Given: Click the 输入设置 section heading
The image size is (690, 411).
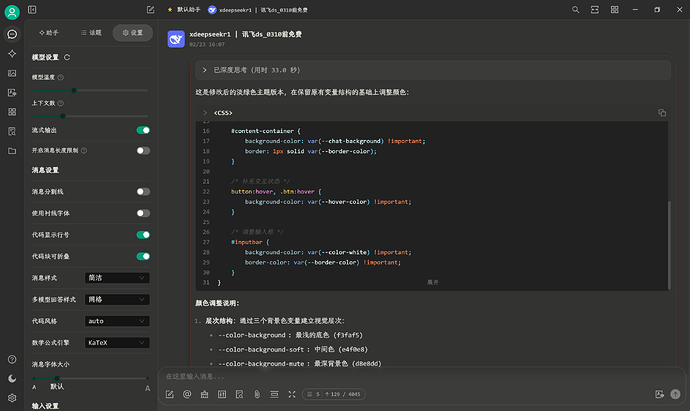Looking at the screenshot, I should pos(45,406).
